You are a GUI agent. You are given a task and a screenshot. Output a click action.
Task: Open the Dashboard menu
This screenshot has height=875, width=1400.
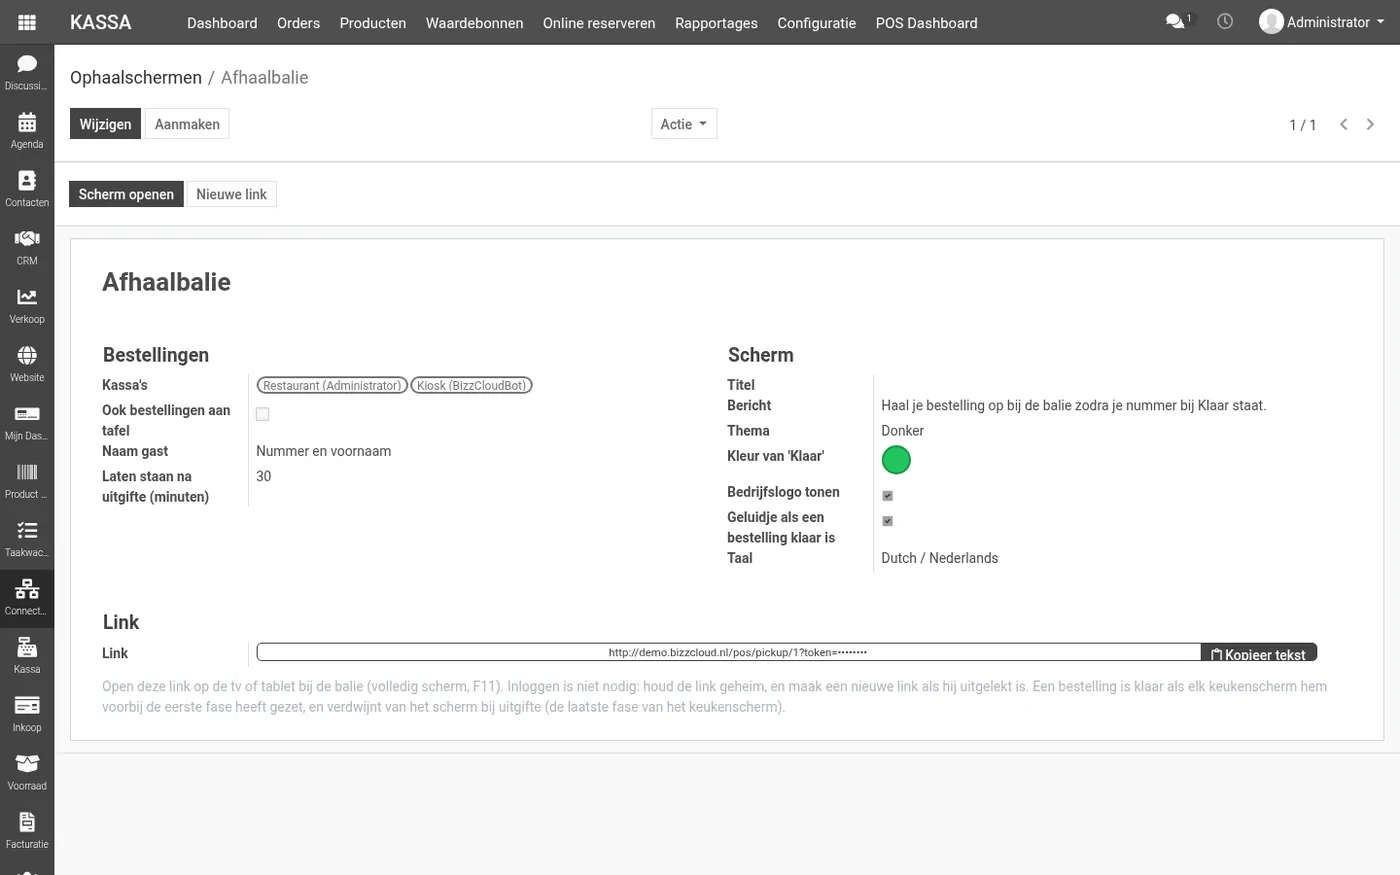[x=222, y=22]
